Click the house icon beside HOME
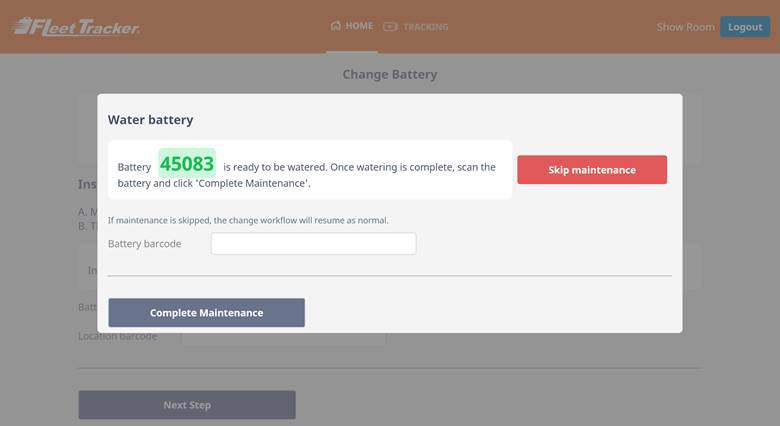The image size is (780, 426). [336, 26]
